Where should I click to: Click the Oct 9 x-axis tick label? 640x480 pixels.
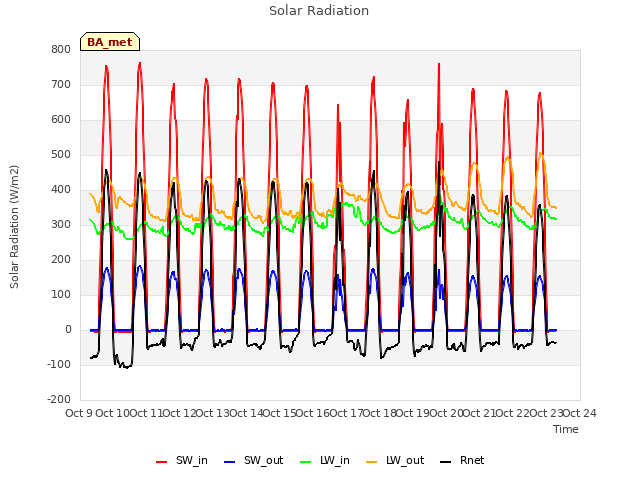pyautogui.click(x=79, y=413)
